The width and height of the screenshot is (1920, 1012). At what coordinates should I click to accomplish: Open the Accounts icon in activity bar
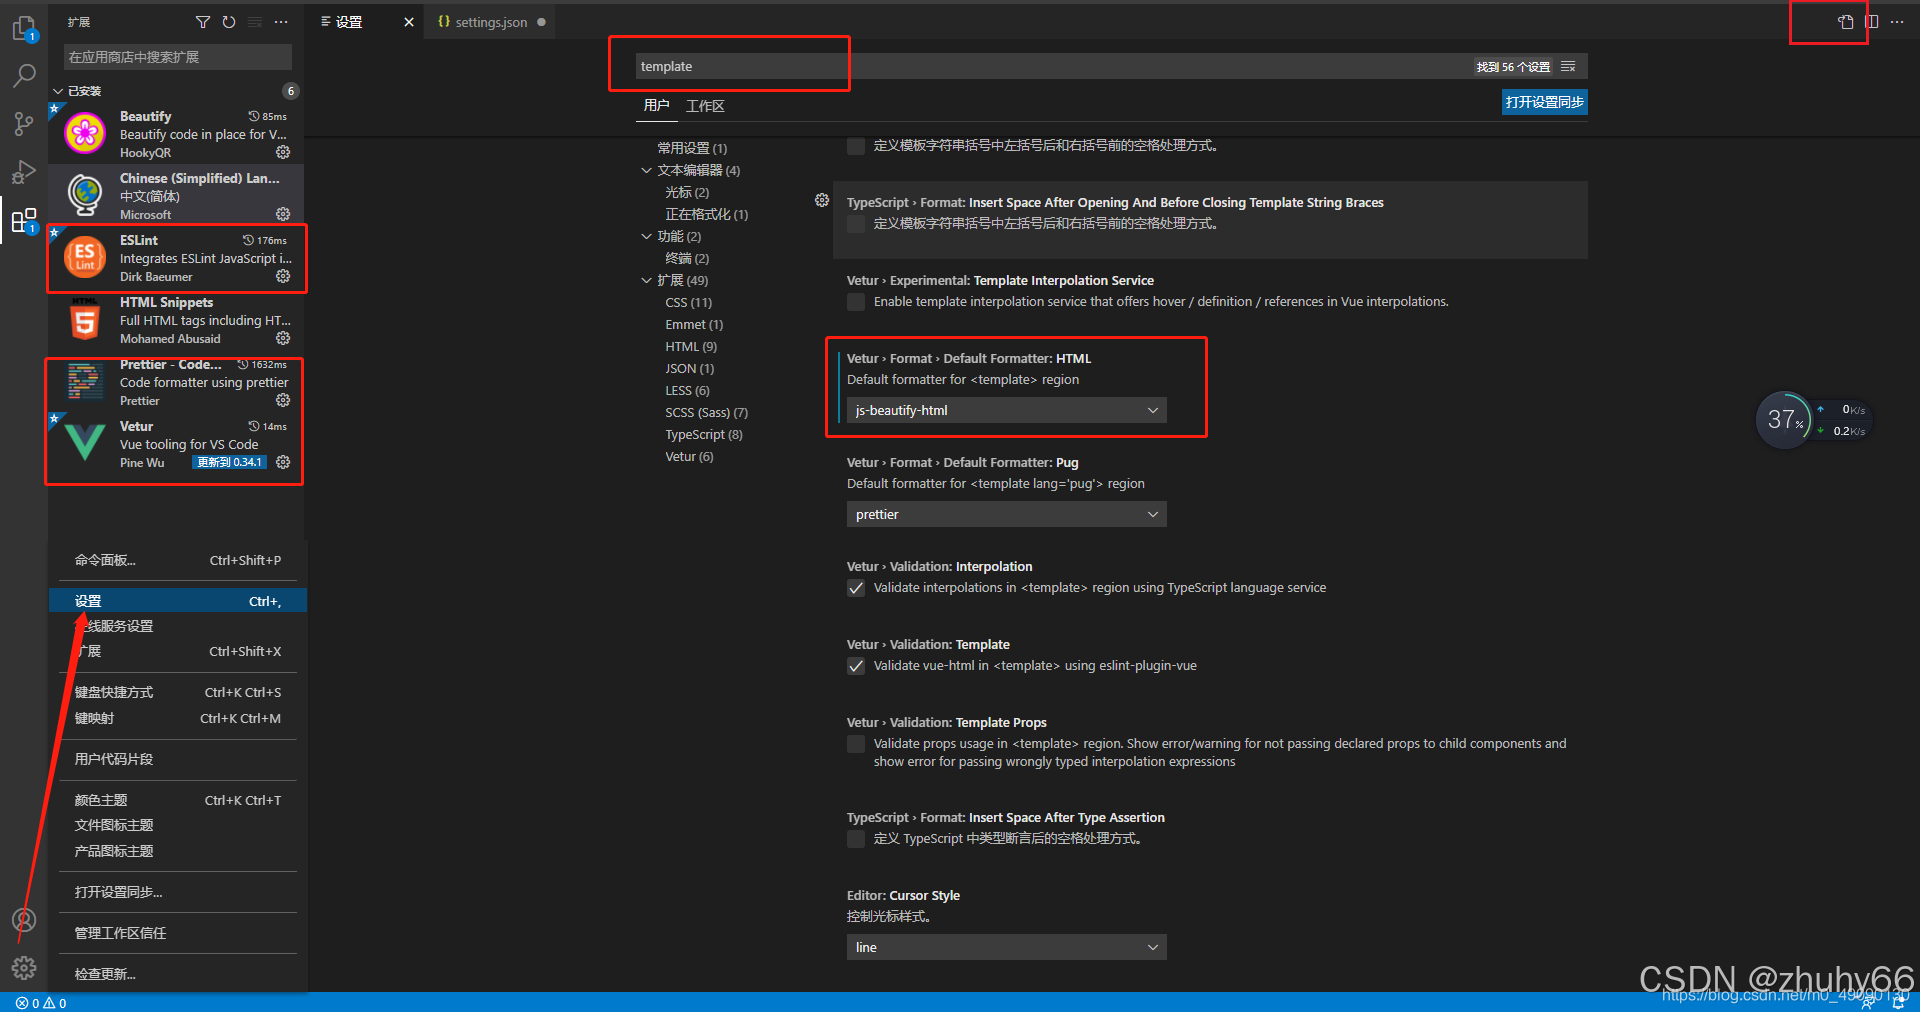click(x=24, y=920)
